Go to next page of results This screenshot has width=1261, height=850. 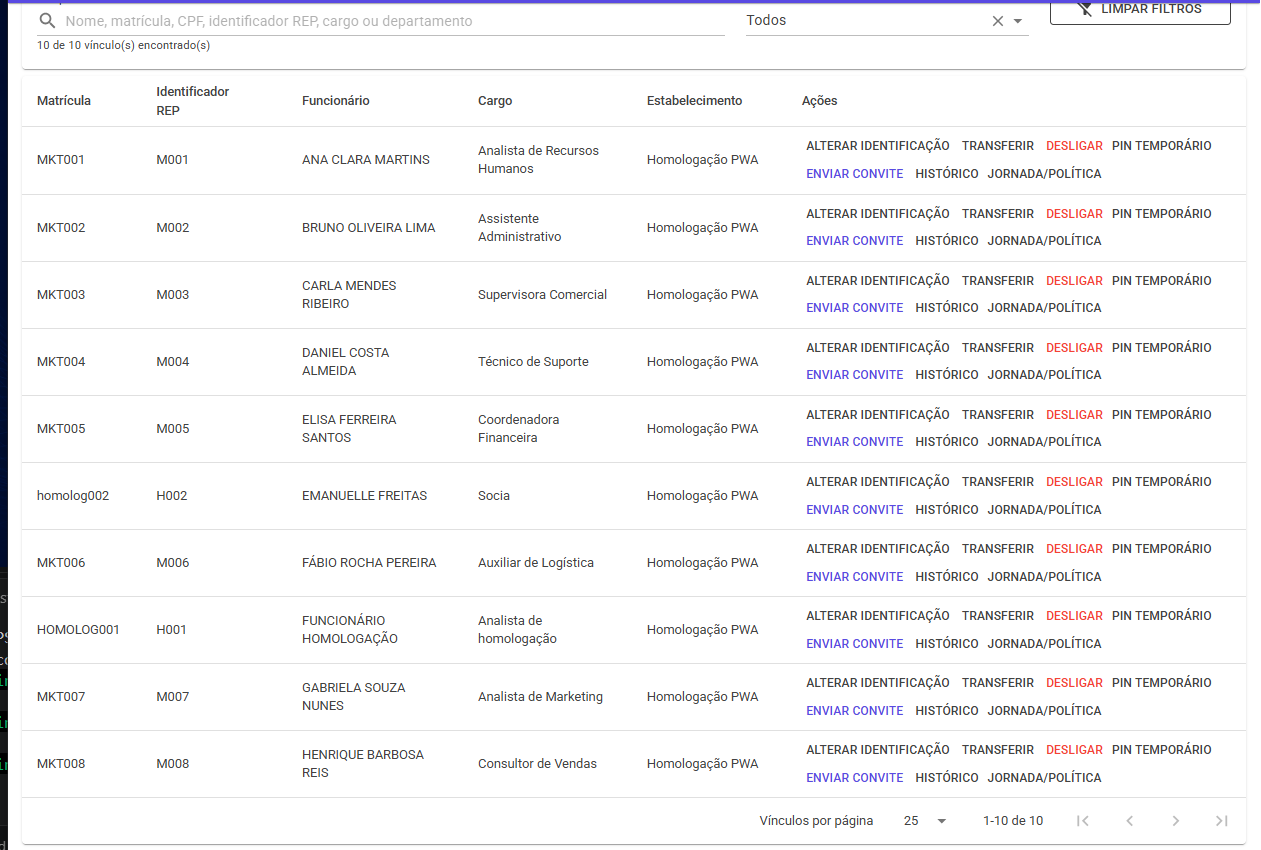click(1175, 821)
